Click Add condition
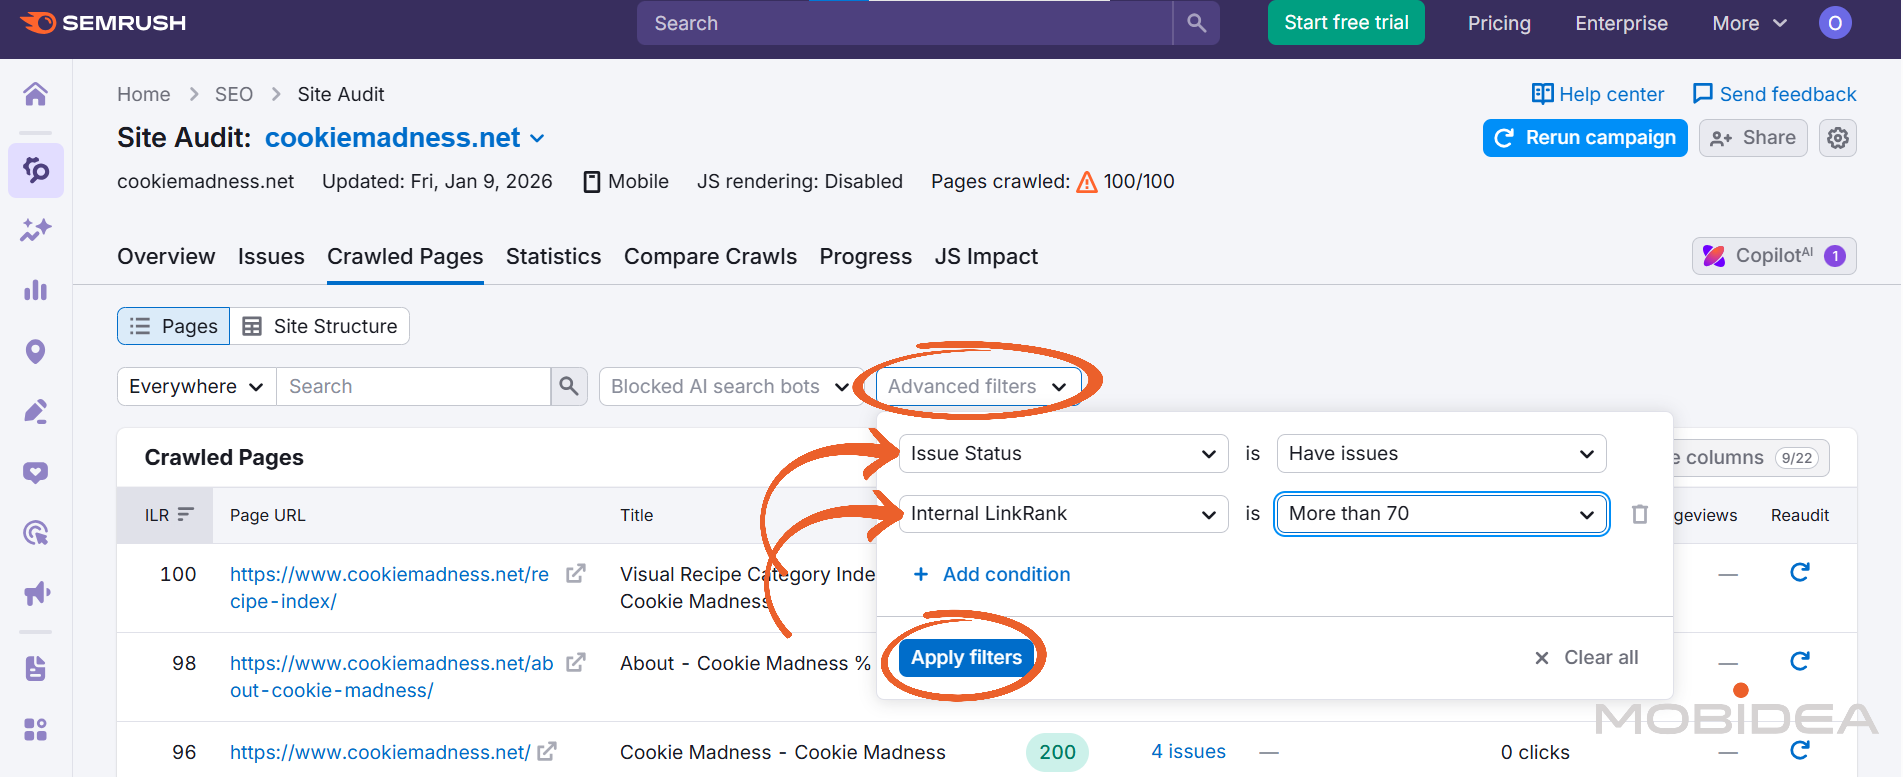Viewport: 1903px width, 777px height. (x=992, y=575)
